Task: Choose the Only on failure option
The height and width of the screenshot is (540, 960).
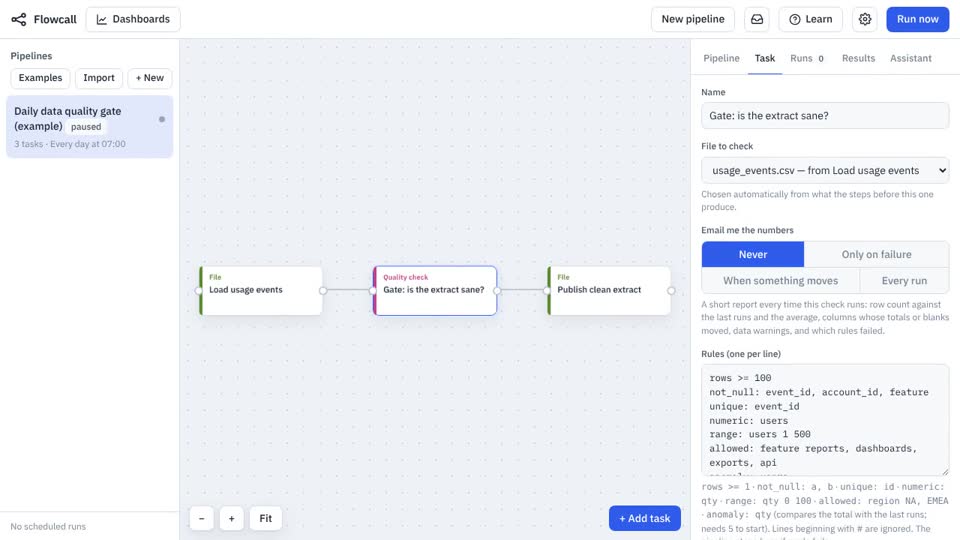Action: coord(876,254)
